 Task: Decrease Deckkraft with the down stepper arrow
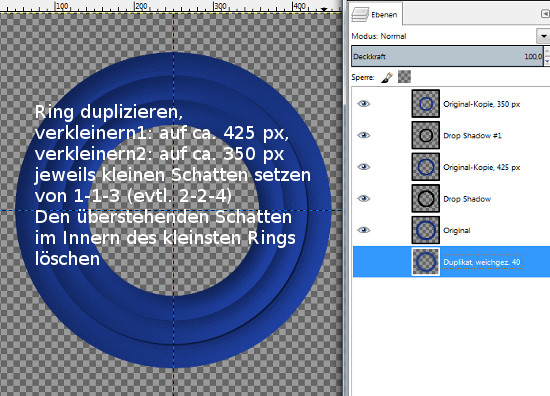[x=547, y=61]
